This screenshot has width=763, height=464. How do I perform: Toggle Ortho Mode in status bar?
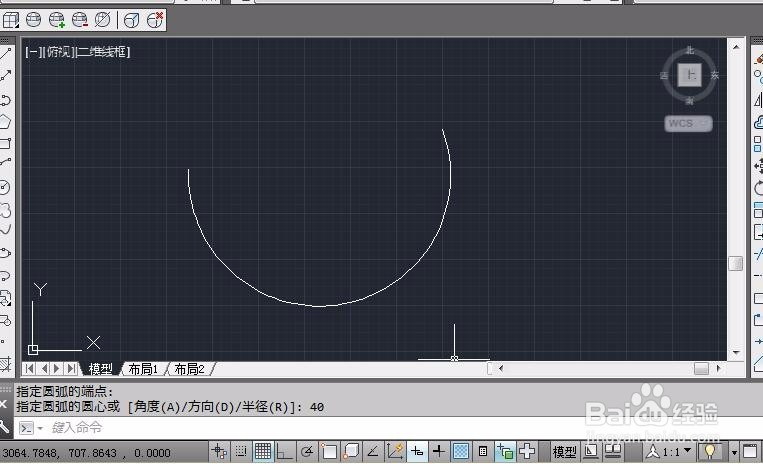coord(284,452)
